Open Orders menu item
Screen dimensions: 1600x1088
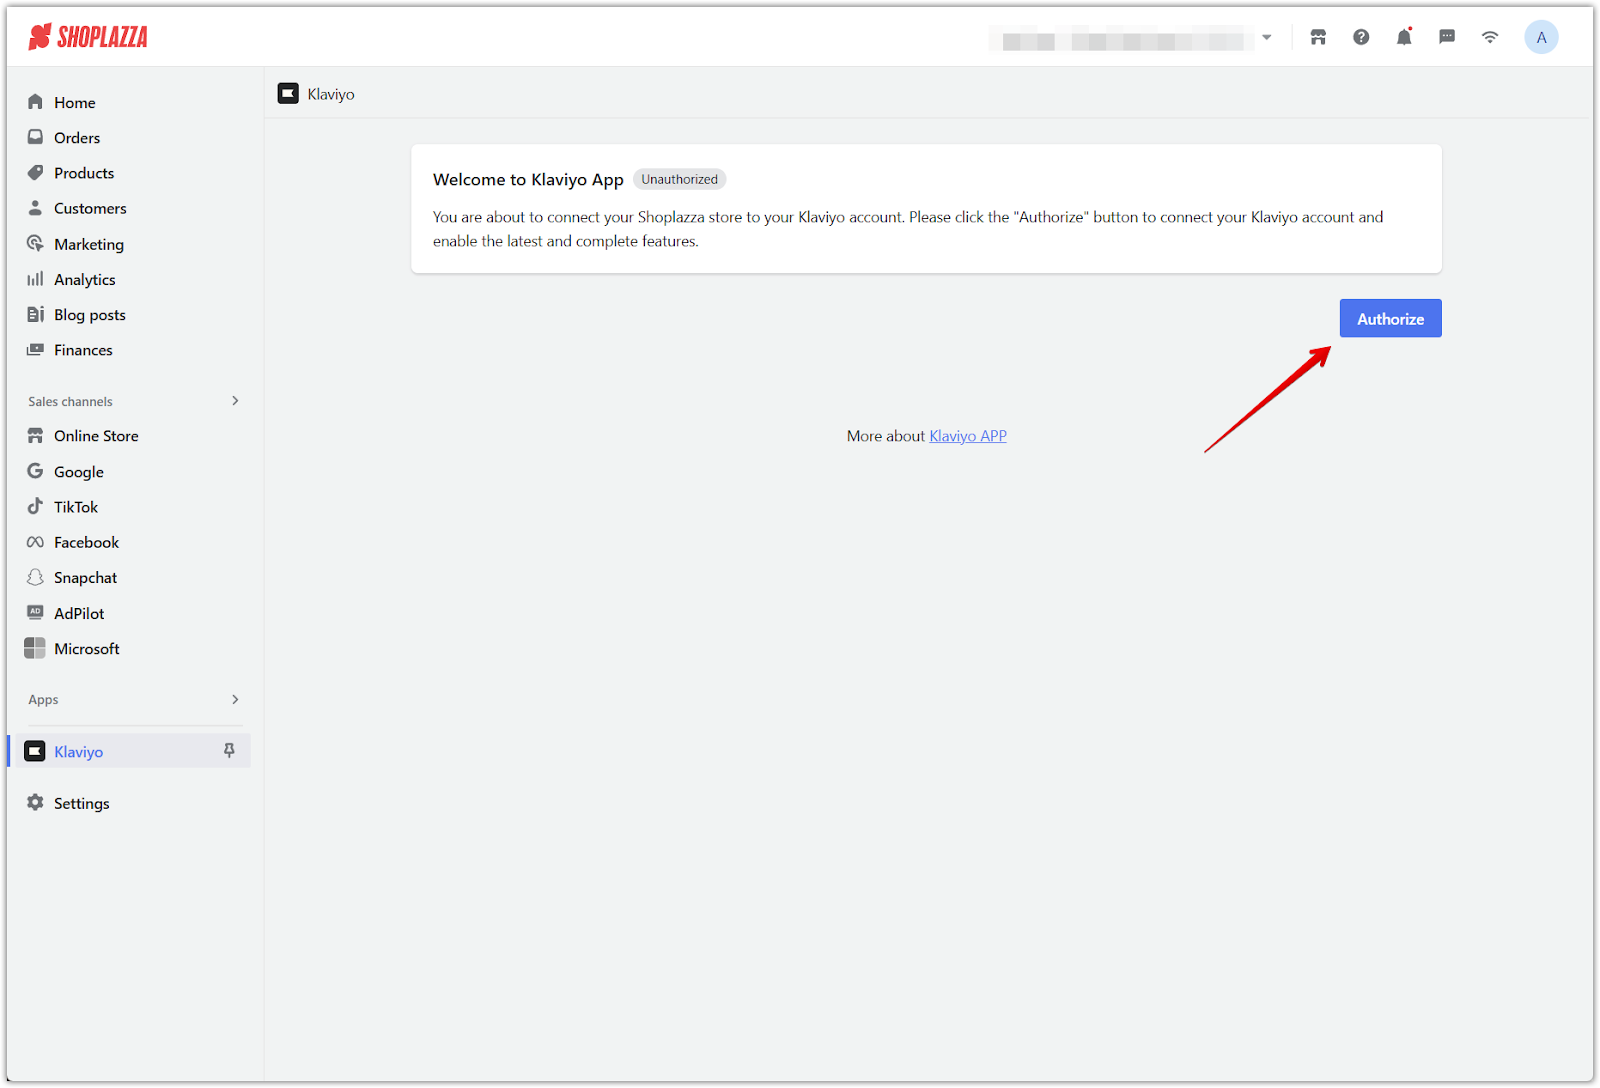(x=77, y=138)
